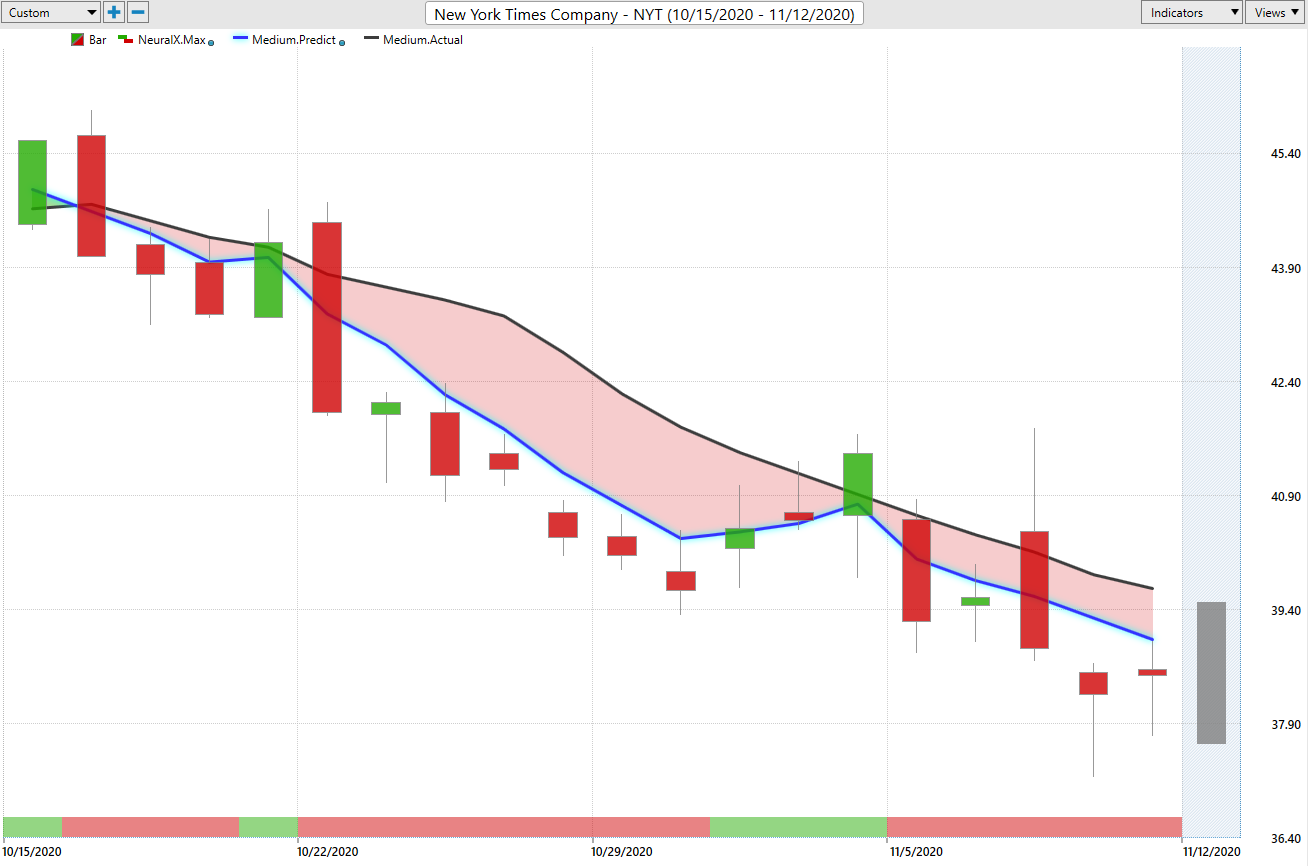Open the Custom range dropdown
Screen dimensions: 1308x866
click(x=51, y=13)
